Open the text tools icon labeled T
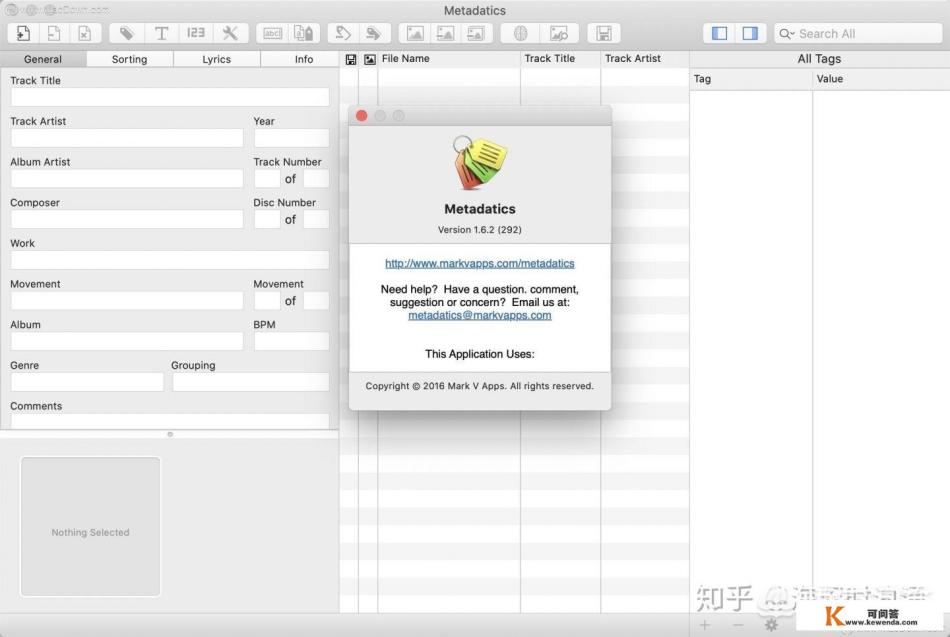This screenshot has width=950, height=637. [x=161, y=33]
